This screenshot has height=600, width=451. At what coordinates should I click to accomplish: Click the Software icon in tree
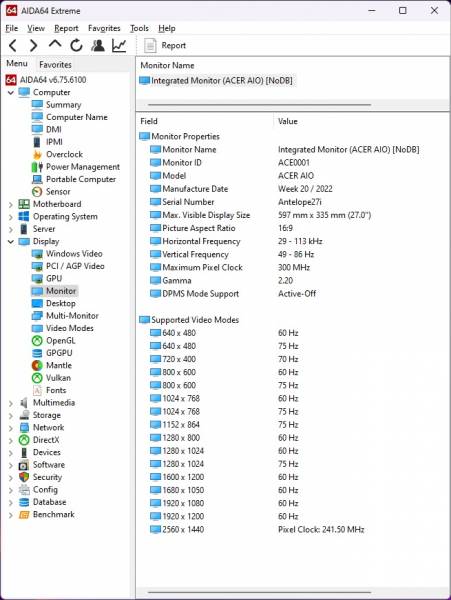(x=24, y=465)
